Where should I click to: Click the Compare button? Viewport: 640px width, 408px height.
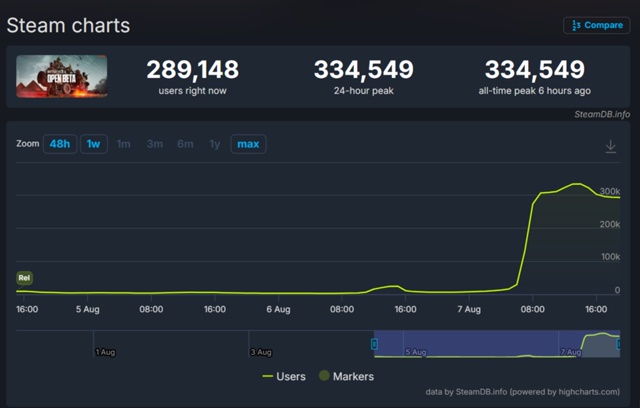pos(597,25)
